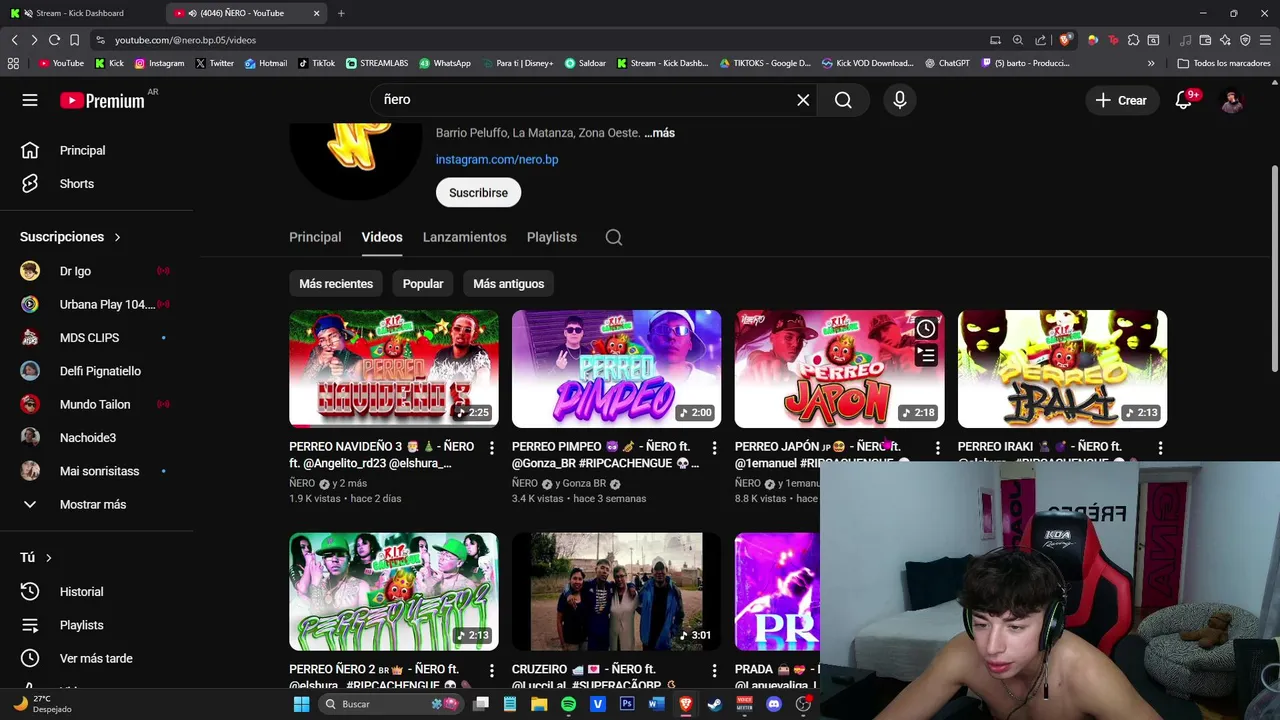Switch to Principal channel tab

pos(315,237)
